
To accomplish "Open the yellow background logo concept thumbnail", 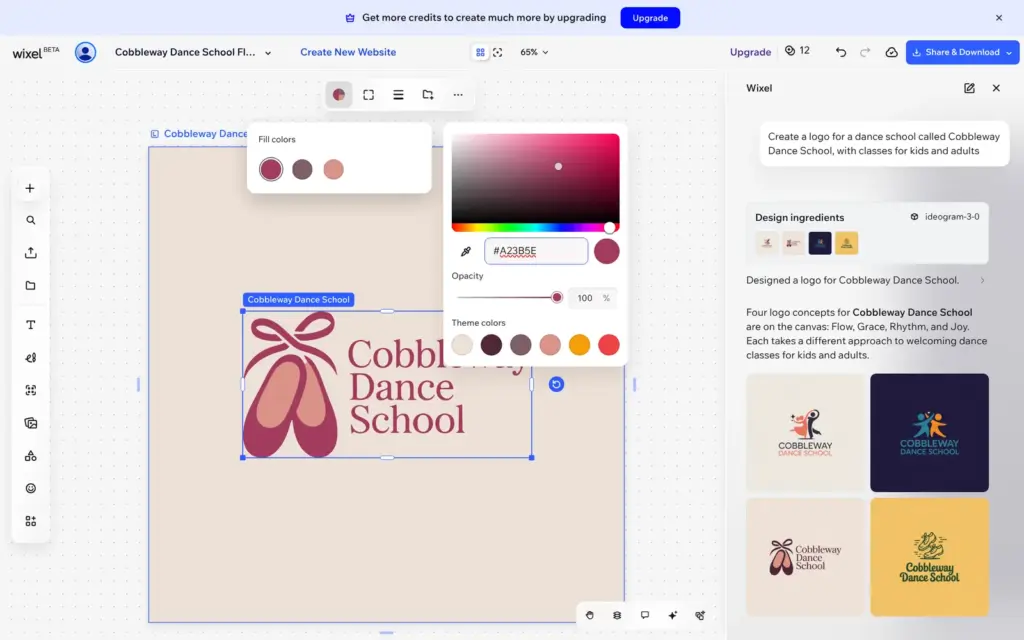I will coord(929,557).
